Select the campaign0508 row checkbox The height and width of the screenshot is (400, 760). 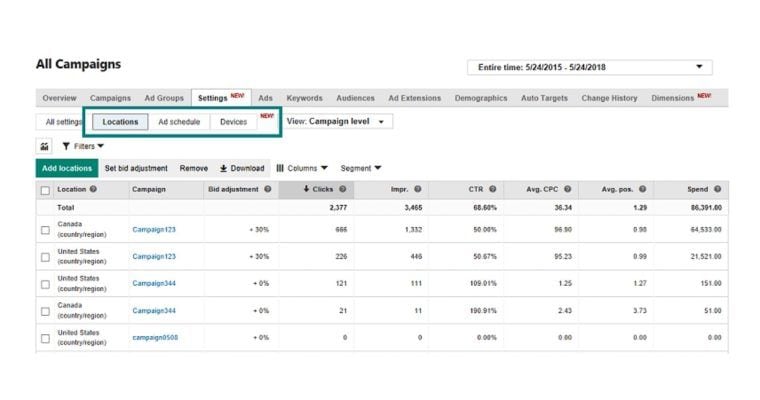[45, 338]
